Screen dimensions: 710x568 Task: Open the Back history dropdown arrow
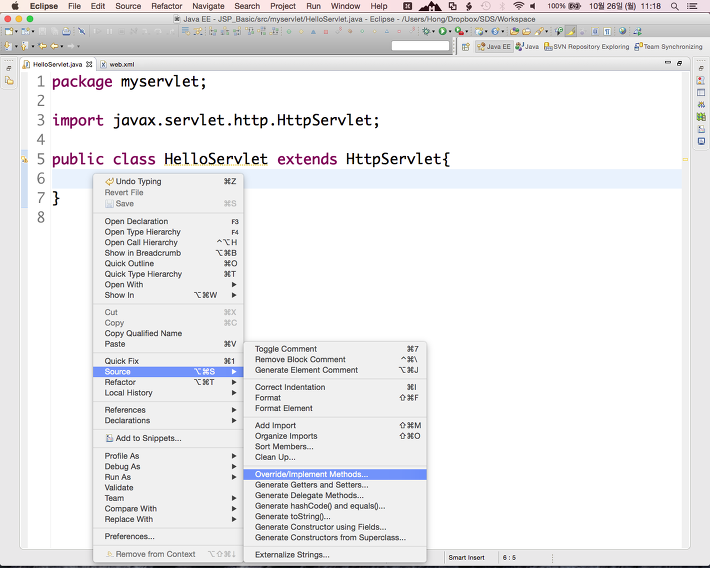click(62, 46)
